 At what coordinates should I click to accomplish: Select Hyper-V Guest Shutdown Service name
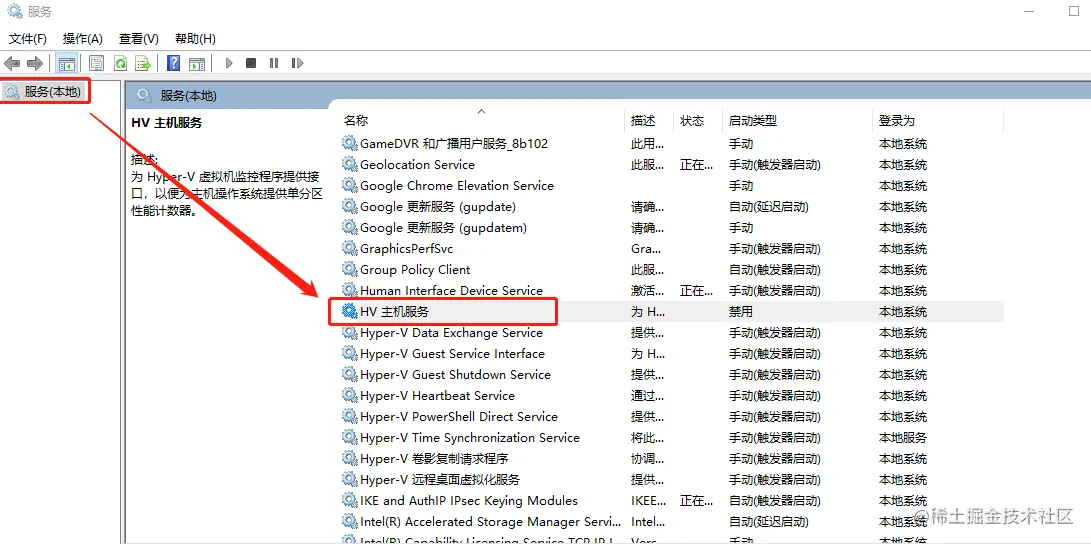[x=455, y=374]
